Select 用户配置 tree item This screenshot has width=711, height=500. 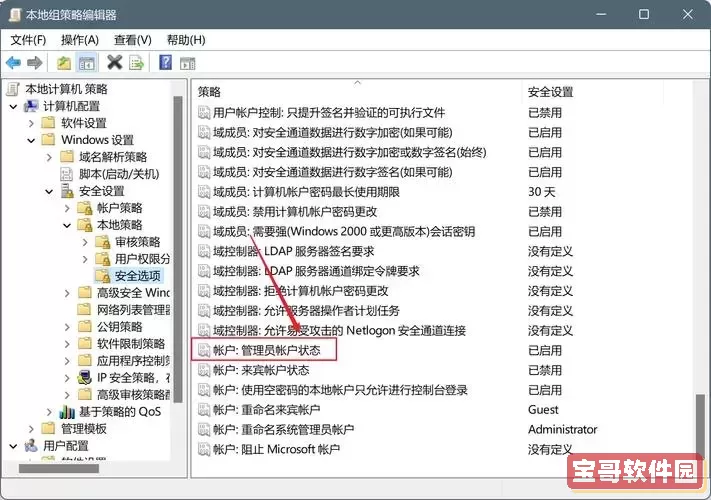point(66,446)
